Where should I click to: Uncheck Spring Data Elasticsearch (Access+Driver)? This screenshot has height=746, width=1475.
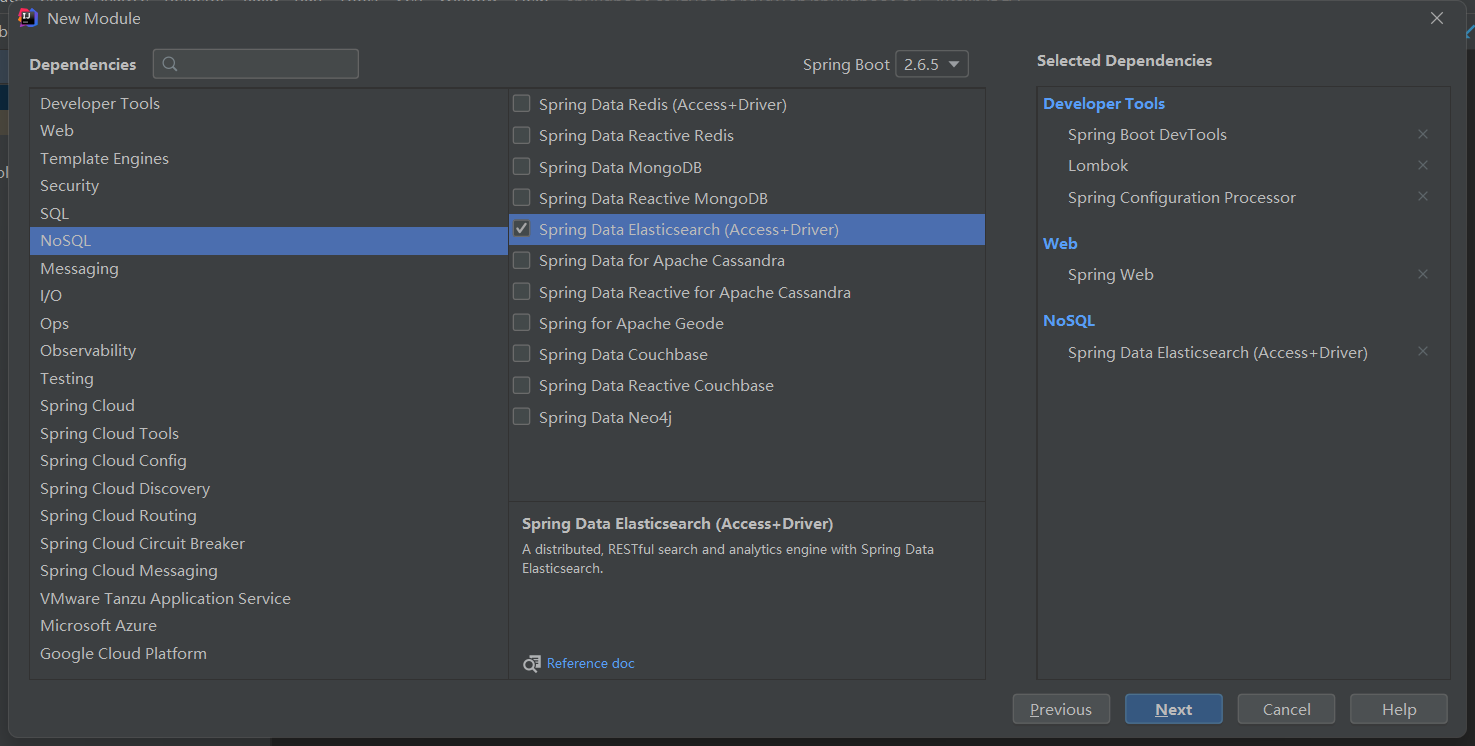[x=522, y=229]
